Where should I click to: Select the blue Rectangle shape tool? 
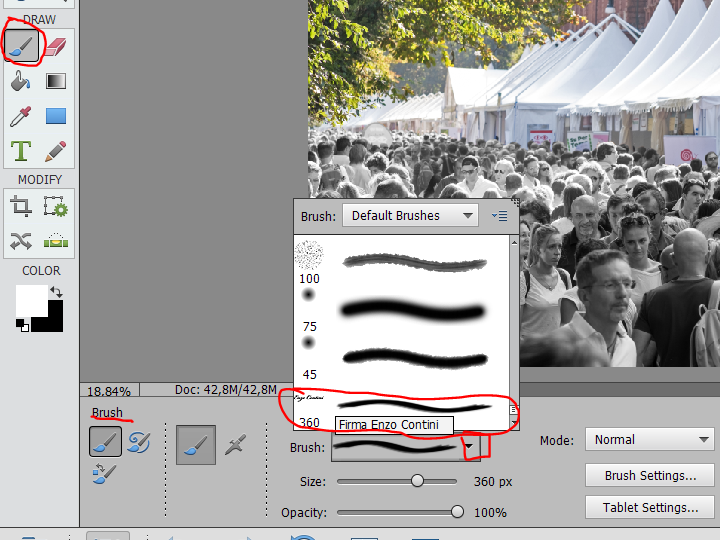55,116
